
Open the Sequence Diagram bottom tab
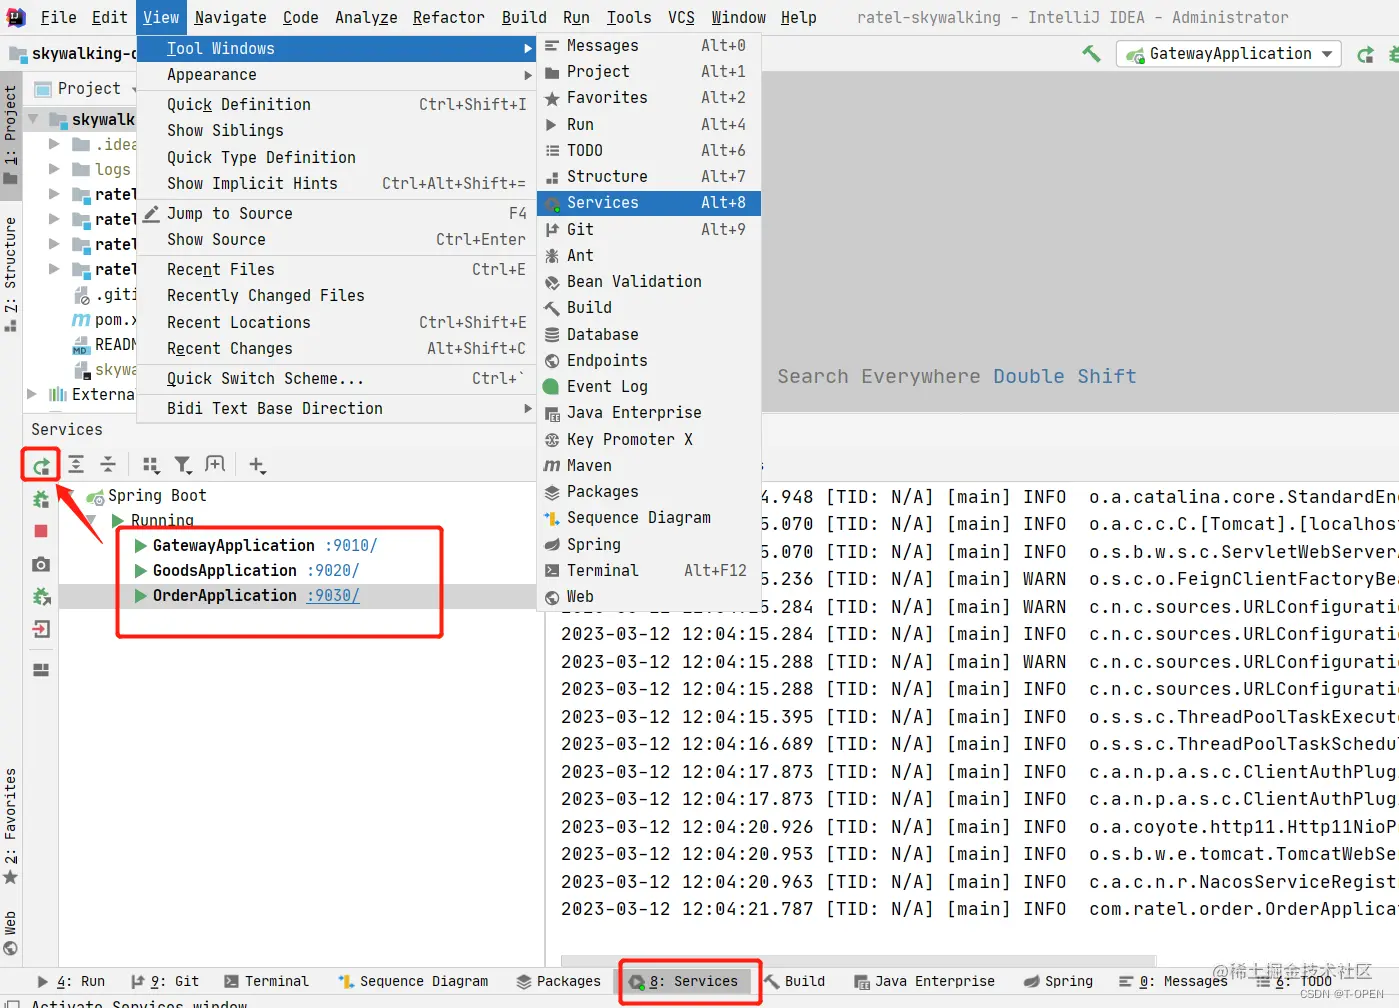pyautogui.click(x=413, y=981)
